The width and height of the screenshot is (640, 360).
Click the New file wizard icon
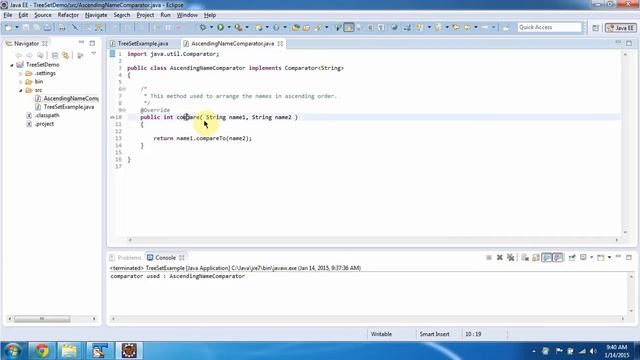(x=9, y=27)
